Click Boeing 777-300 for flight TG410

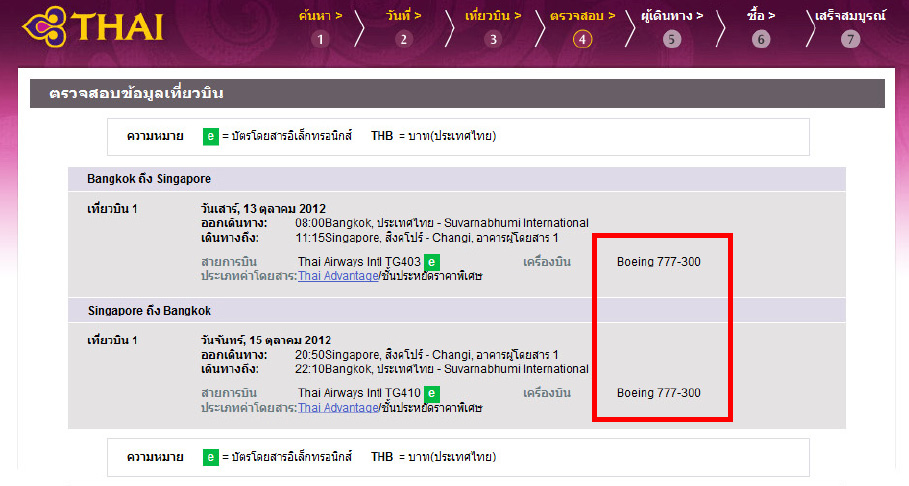click(659, 393)
